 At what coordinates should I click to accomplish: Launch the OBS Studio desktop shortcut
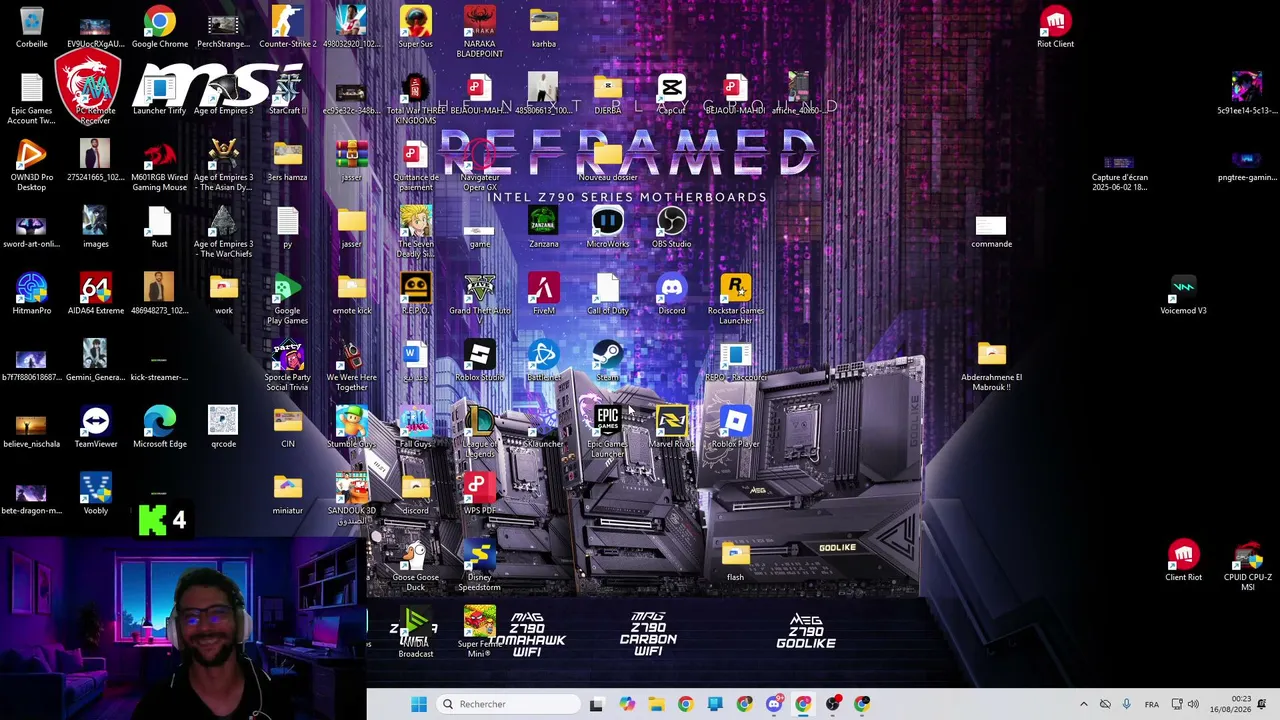[x=671, y=228]
